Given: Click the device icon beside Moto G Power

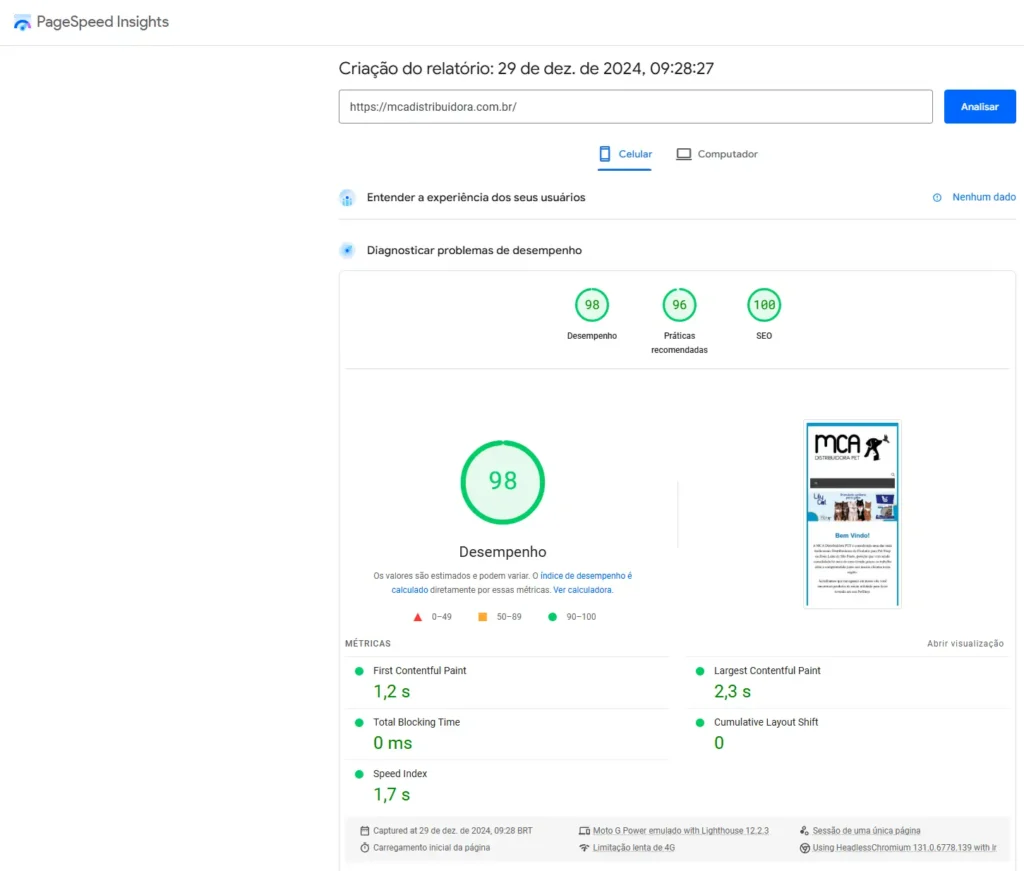Looking at the screenshot, I should [x=584, y=831].
